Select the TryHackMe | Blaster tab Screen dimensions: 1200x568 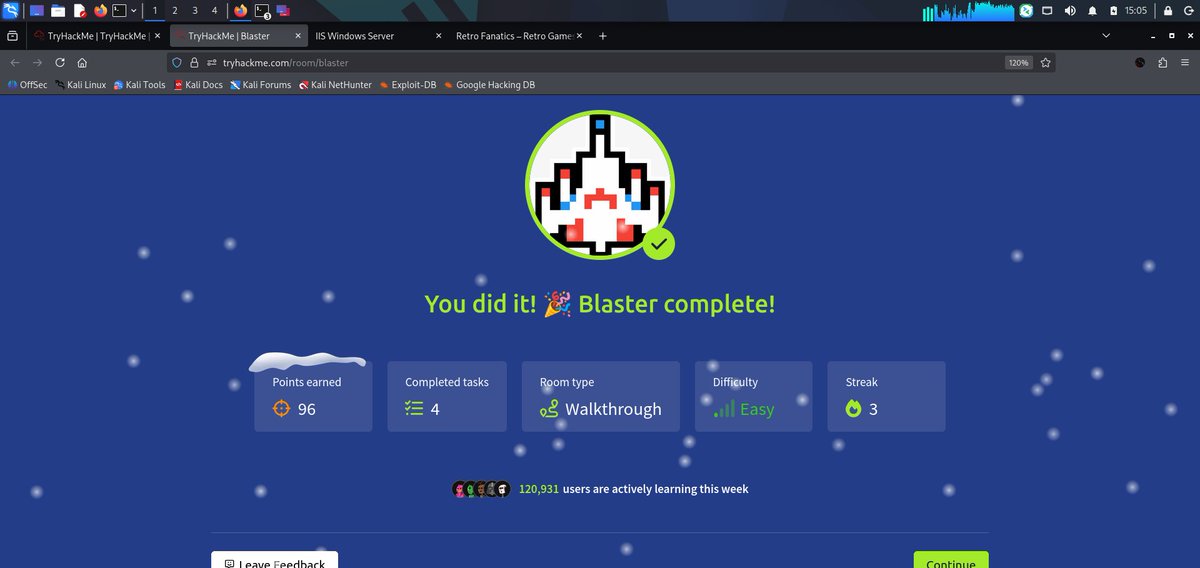point(237,35)
